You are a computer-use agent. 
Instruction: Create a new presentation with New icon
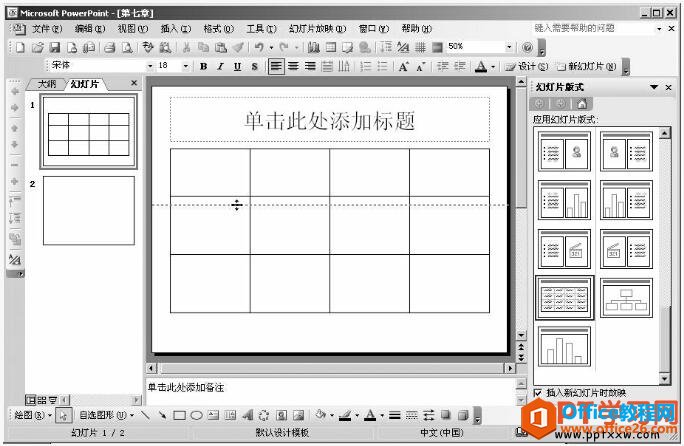coord(20,48)
